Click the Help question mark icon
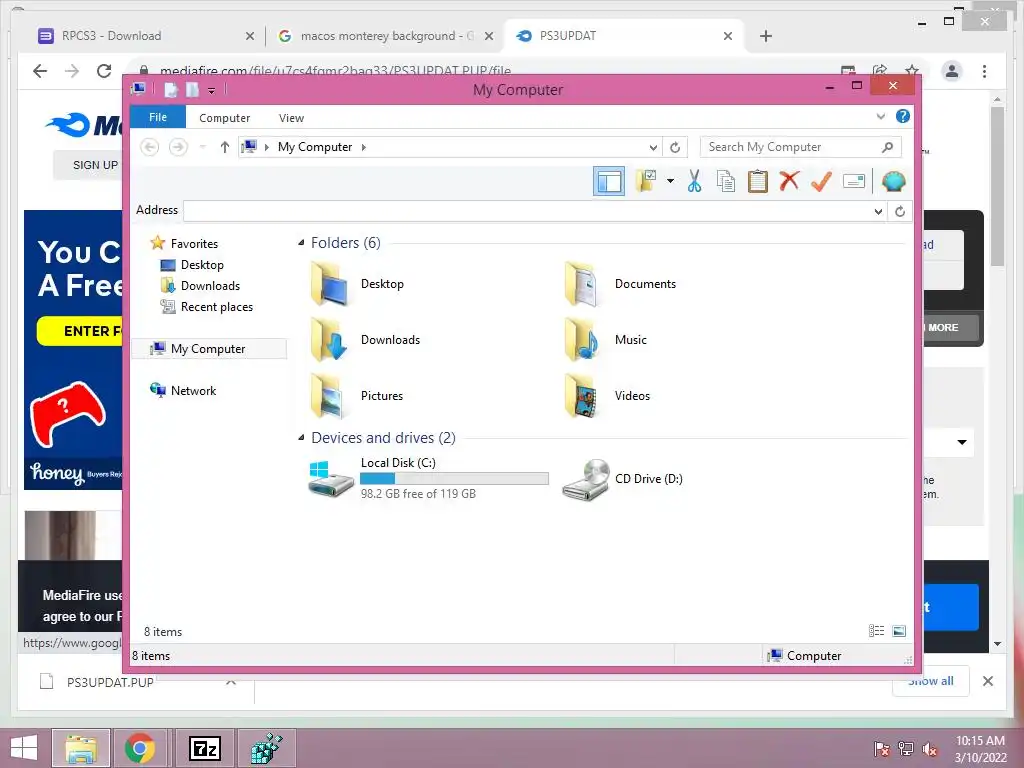Viewport: 1024px width, 768px height. 903,116
